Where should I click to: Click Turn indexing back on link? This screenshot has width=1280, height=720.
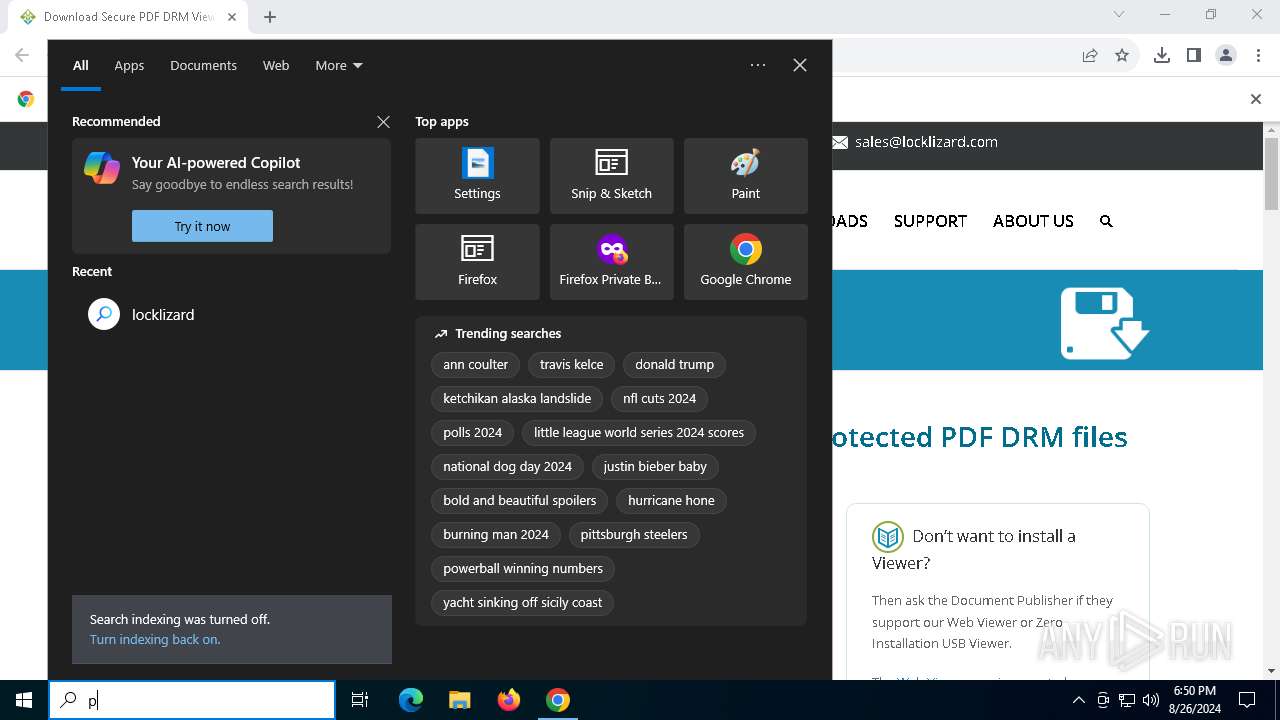[155, 639]
